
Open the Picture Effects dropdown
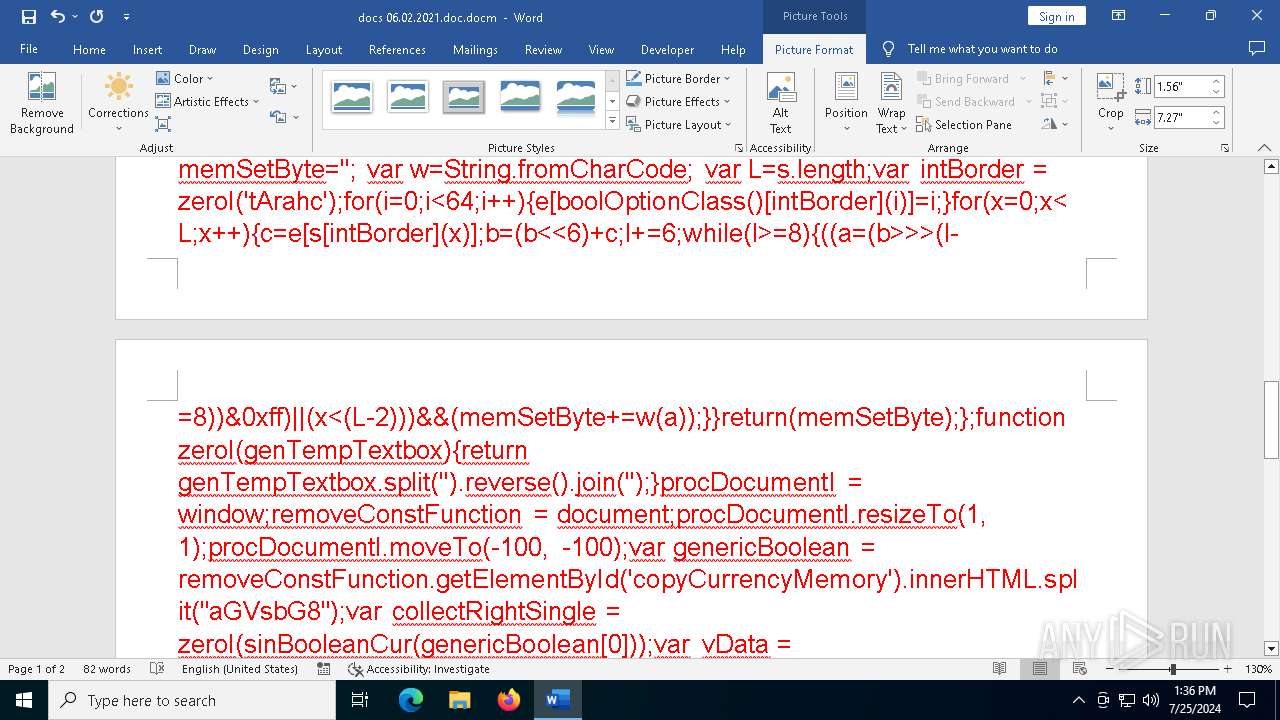pos(679,101)
